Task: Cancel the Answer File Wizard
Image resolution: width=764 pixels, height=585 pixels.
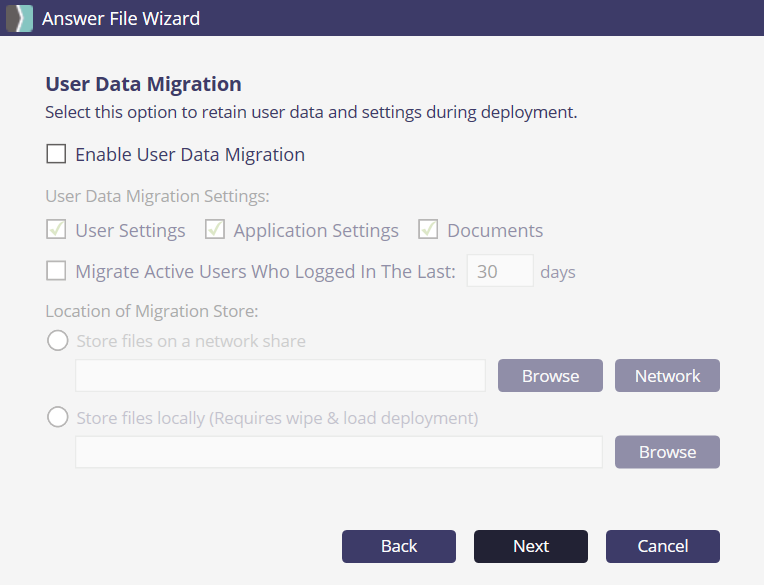Action: (x=662, y=546)
